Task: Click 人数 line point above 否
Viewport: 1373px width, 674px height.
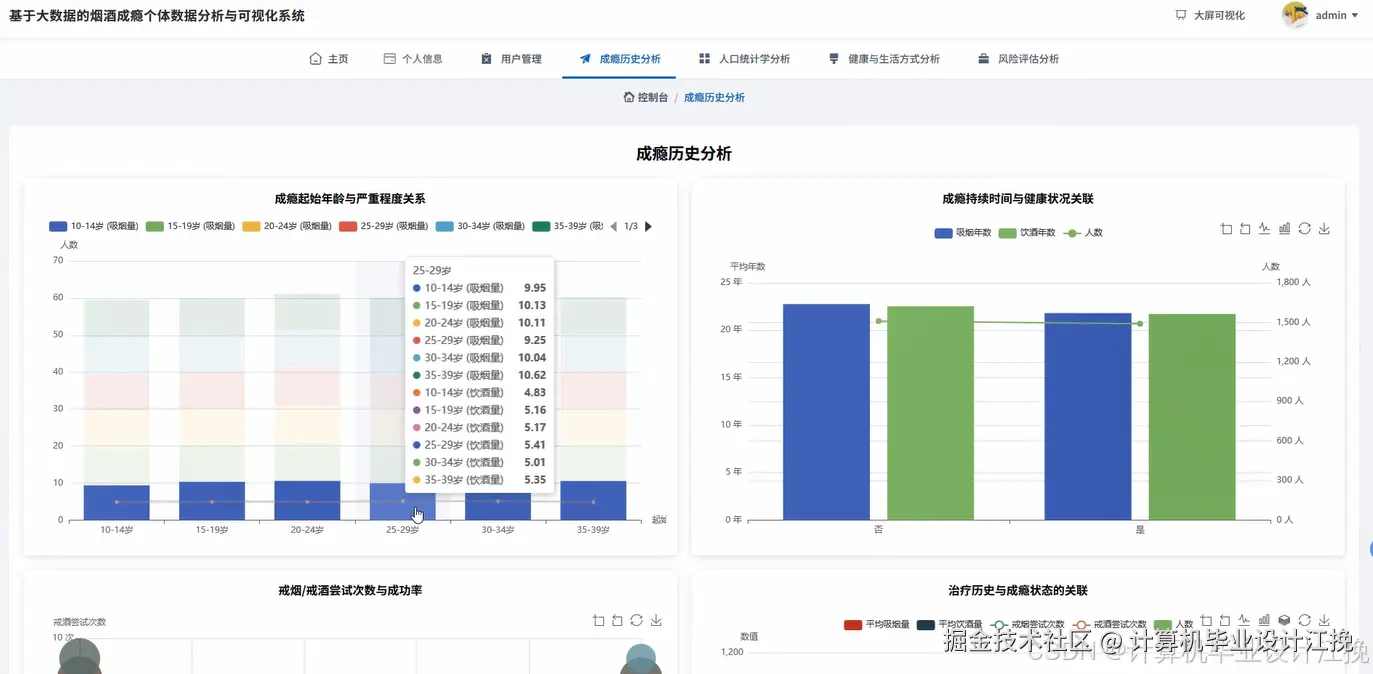Action: click(878, 321)
